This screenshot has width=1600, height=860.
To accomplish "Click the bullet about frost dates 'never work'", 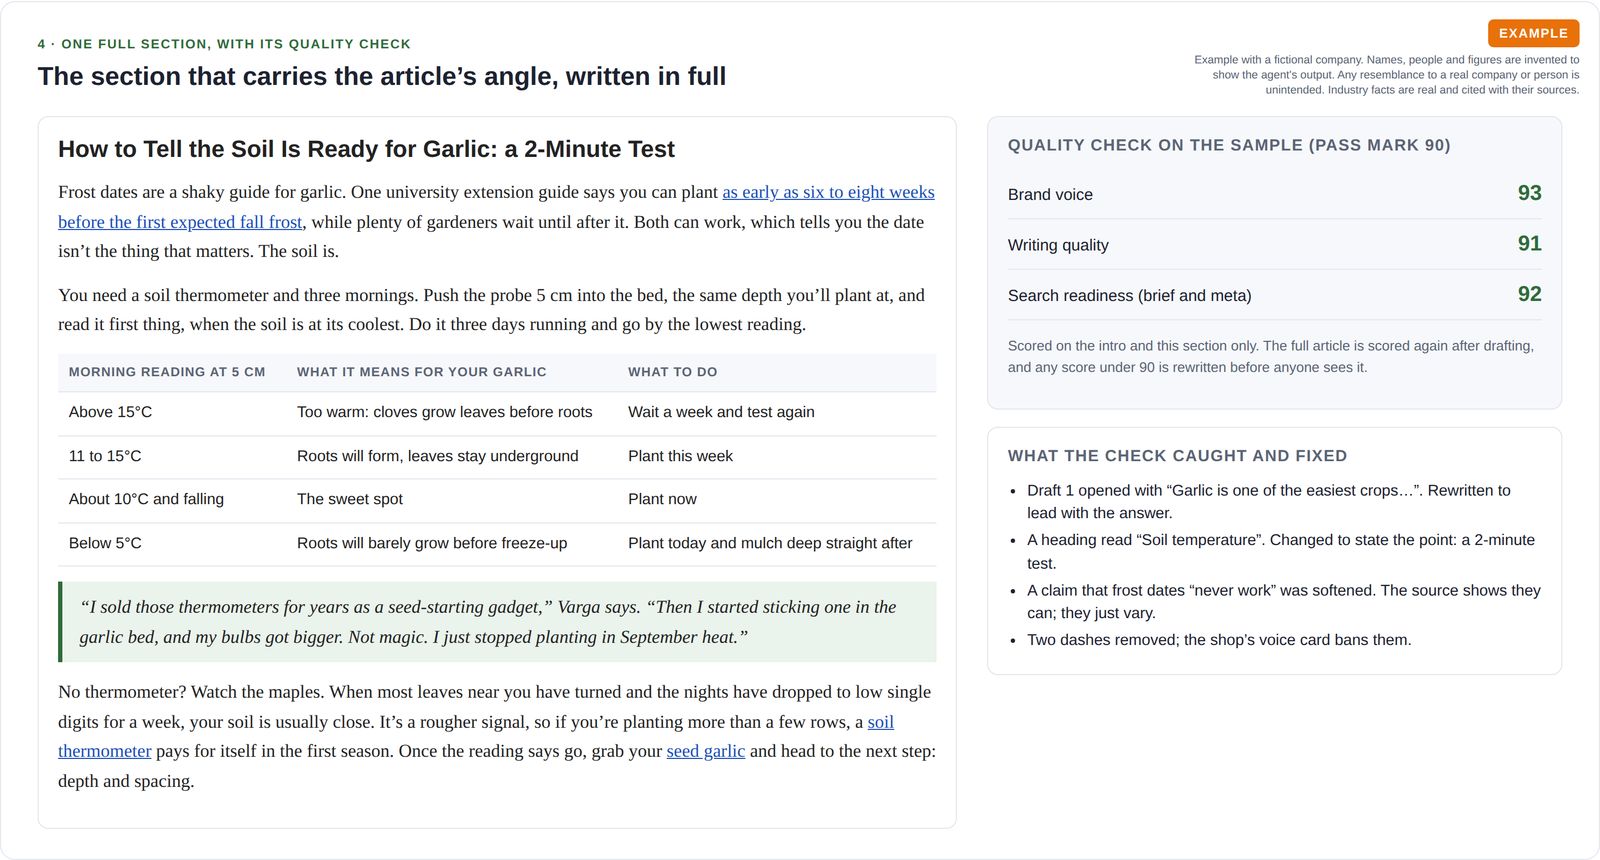I will [1284, 602].
